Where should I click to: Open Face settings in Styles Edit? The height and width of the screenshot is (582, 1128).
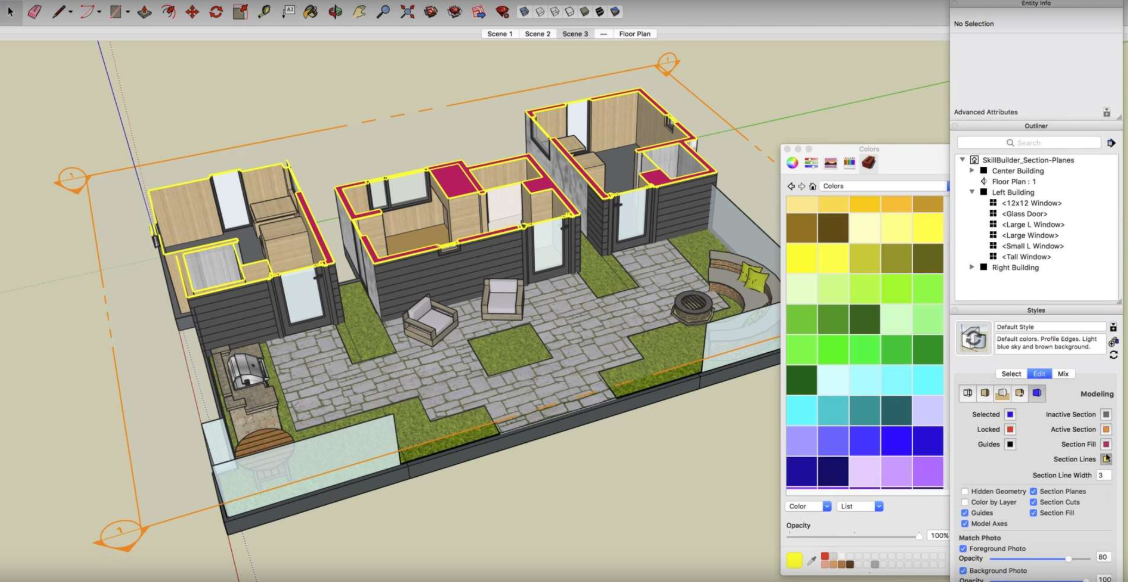[985, 394]
